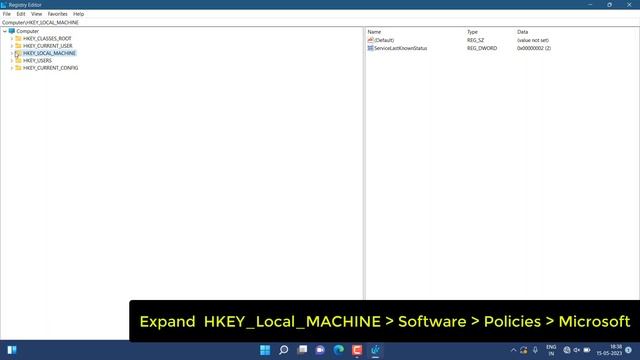Open the Widgets panel button
This screenshot has width=640, height=360.
[12, 350]
